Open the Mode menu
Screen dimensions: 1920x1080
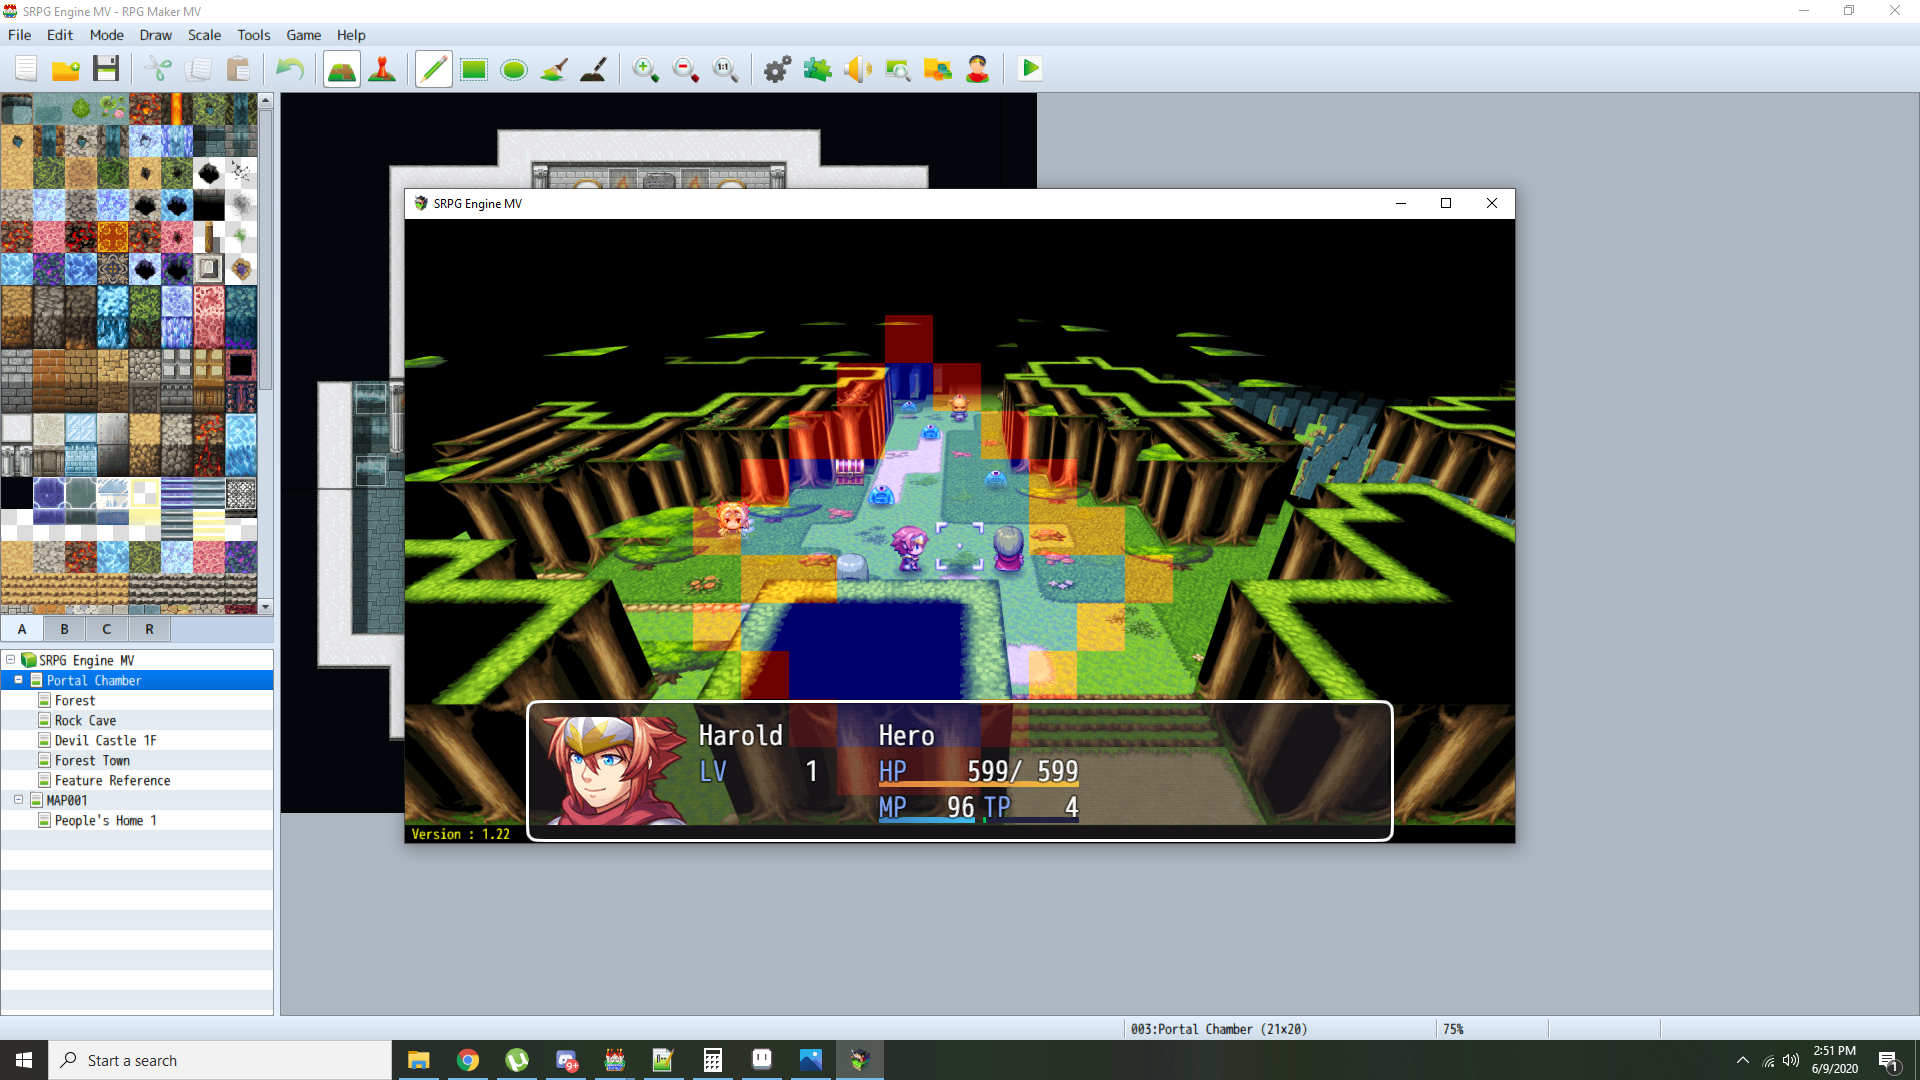pyautogui.click(x=107, y=35)
